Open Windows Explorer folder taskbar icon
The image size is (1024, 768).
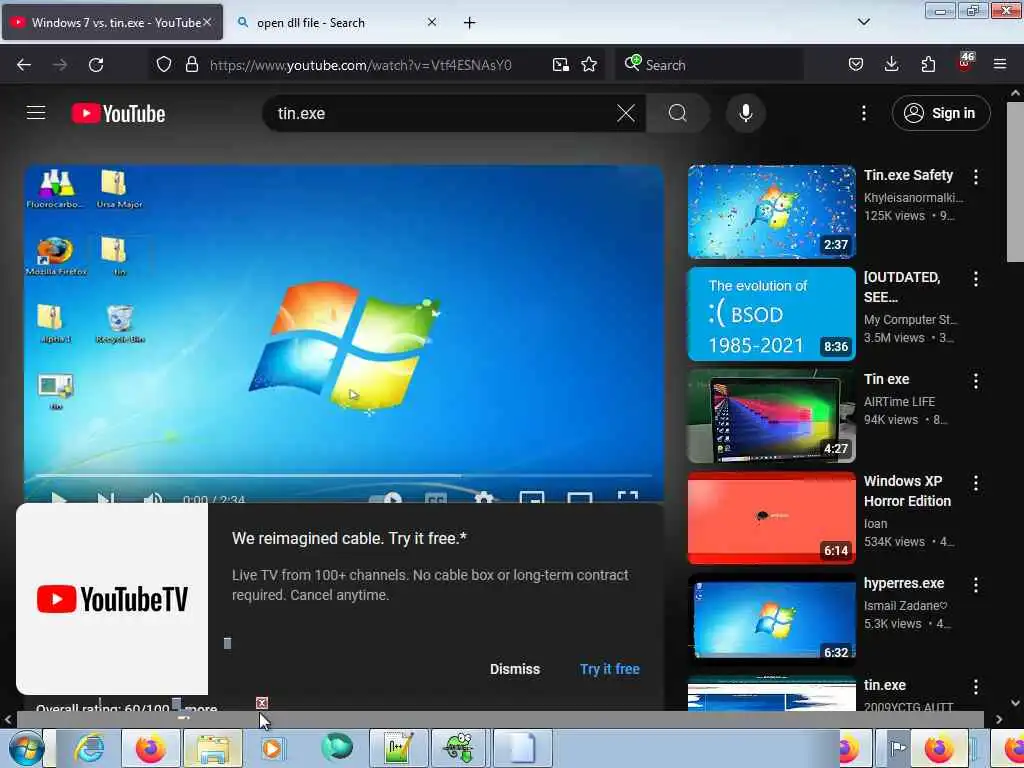coord(213,748)
